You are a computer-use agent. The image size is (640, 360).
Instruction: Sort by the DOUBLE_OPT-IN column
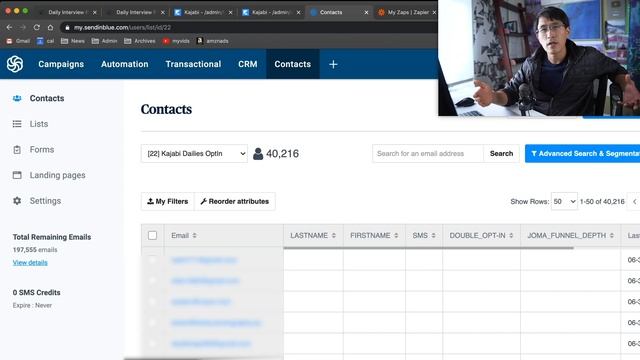click(x=481, y=236)
